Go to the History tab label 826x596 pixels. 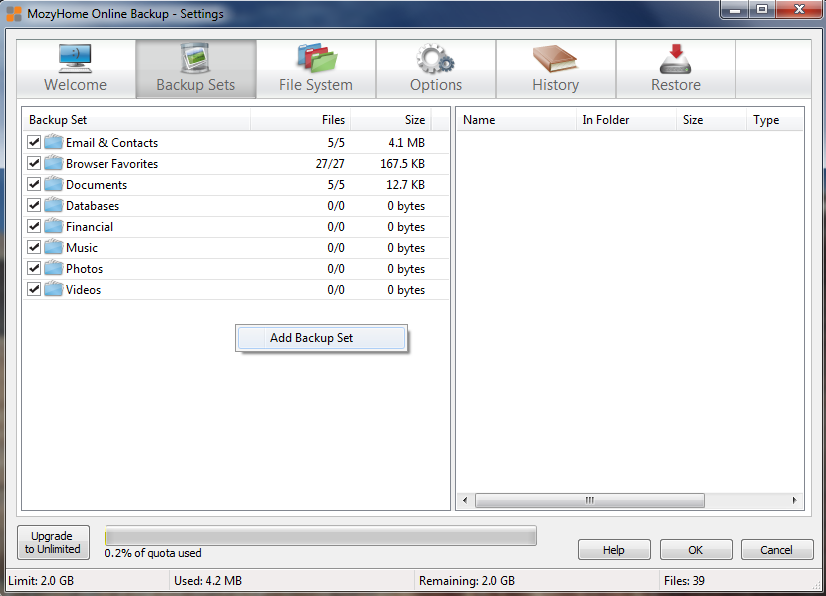click(555, 85)
